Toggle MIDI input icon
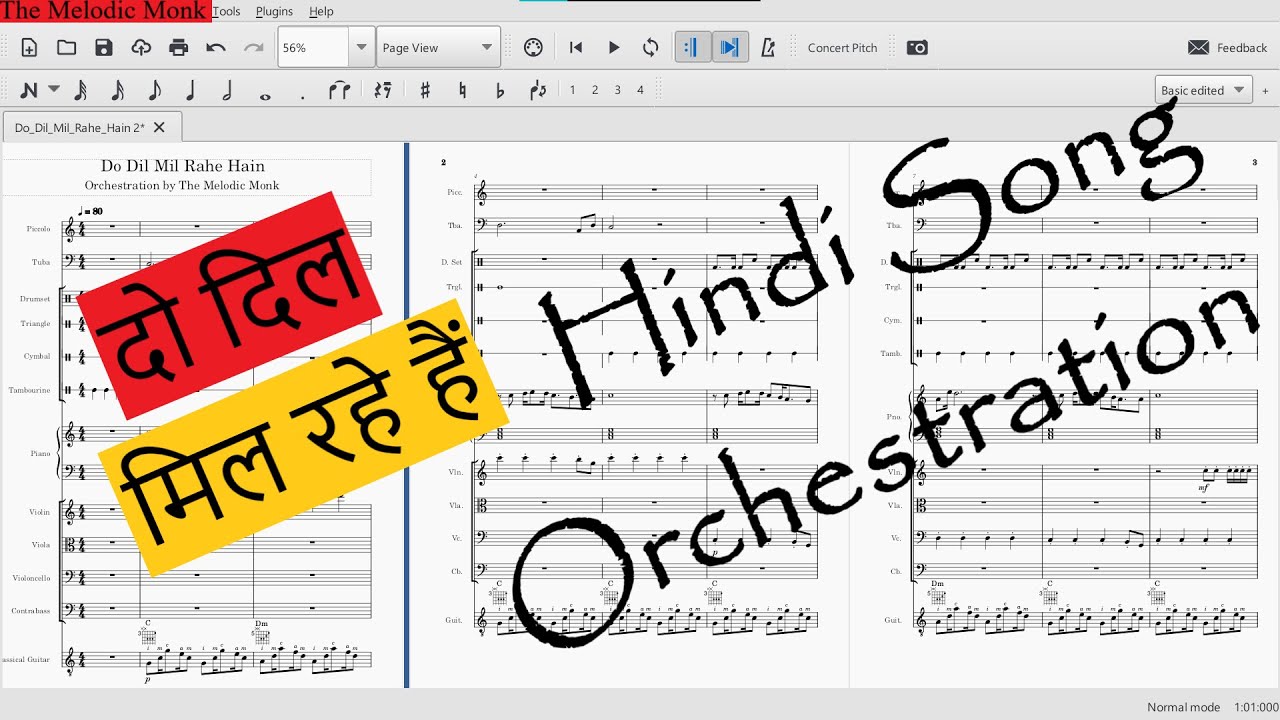This screenshot has height=720, width=1280. (x=533, y=48)
